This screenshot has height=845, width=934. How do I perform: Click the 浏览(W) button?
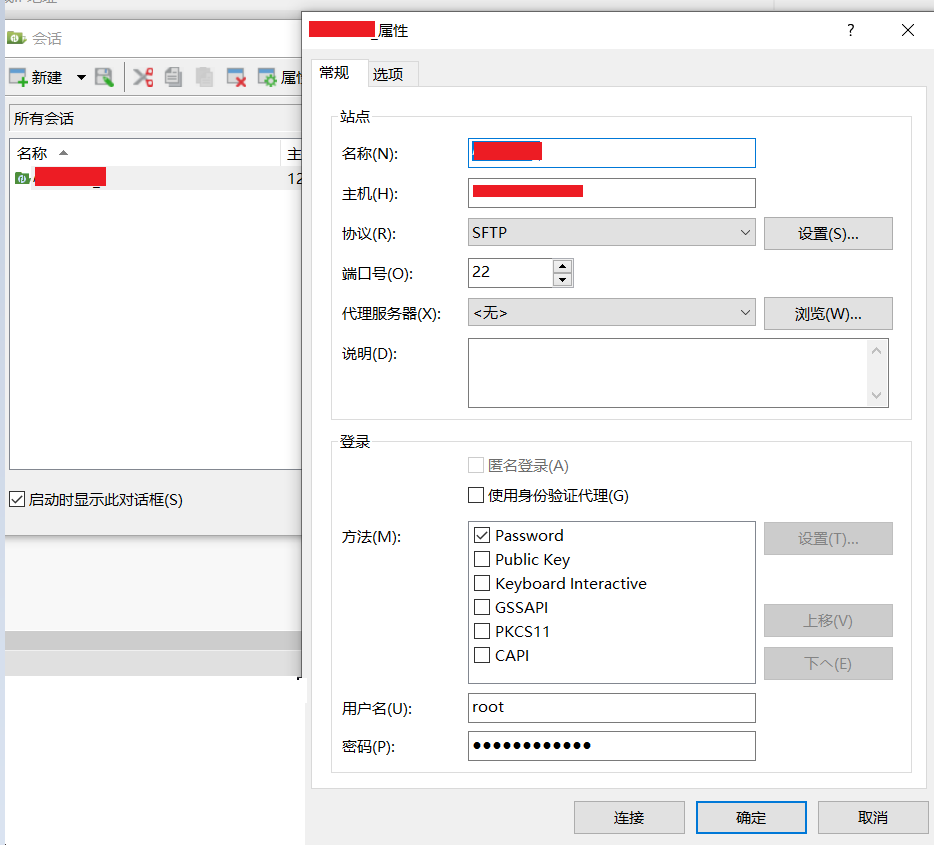coord(828,313)
